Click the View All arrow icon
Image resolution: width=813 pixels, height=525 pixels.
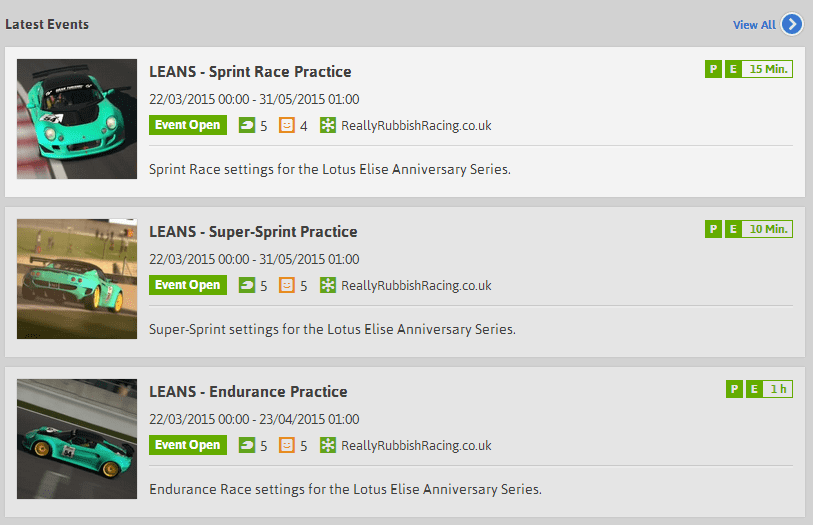tap(792, 24)
